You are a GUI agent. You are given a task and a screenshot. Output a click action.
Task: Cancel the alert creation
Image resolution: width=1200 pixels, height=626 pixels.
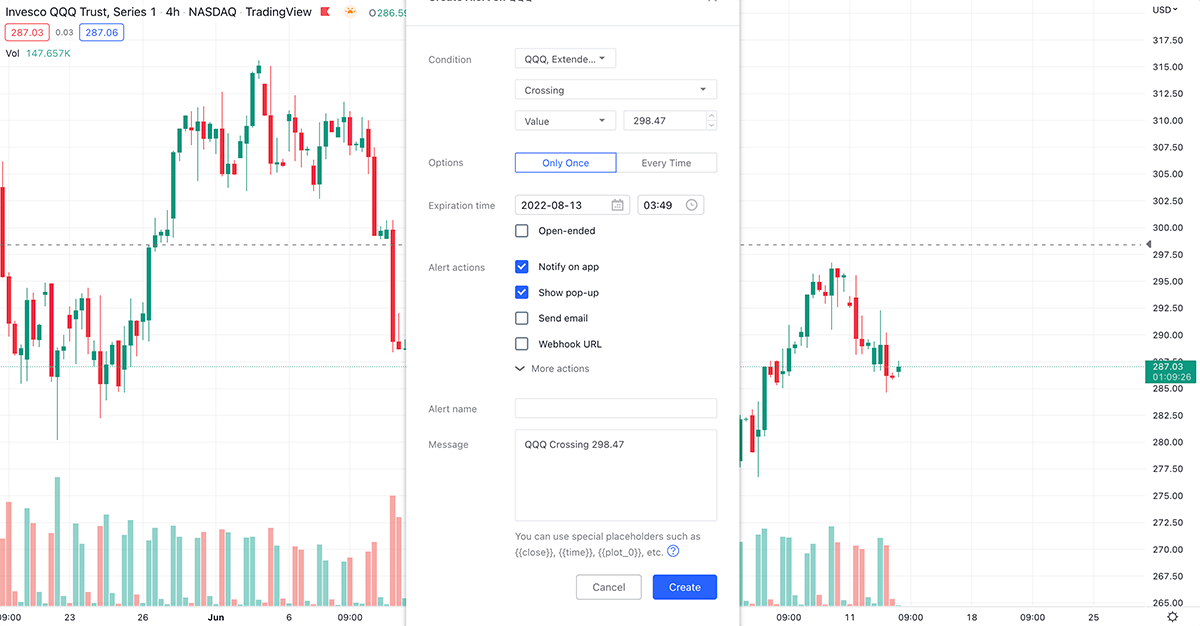[x=608, y=587]
